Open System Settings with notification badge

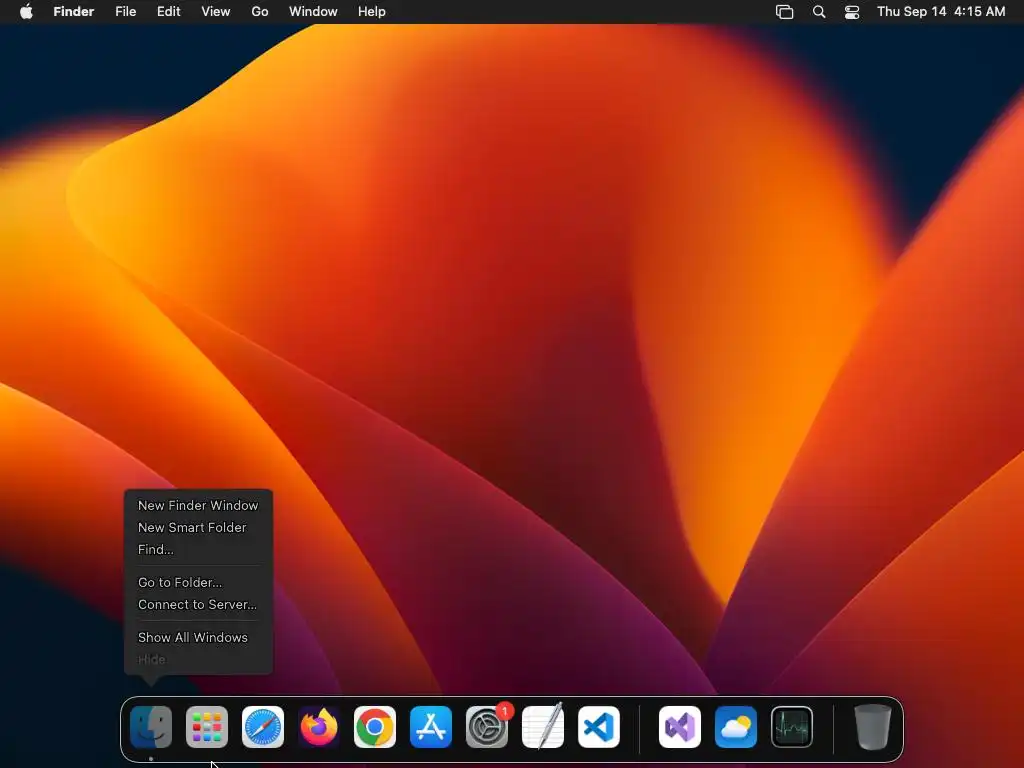click(487, 727)
